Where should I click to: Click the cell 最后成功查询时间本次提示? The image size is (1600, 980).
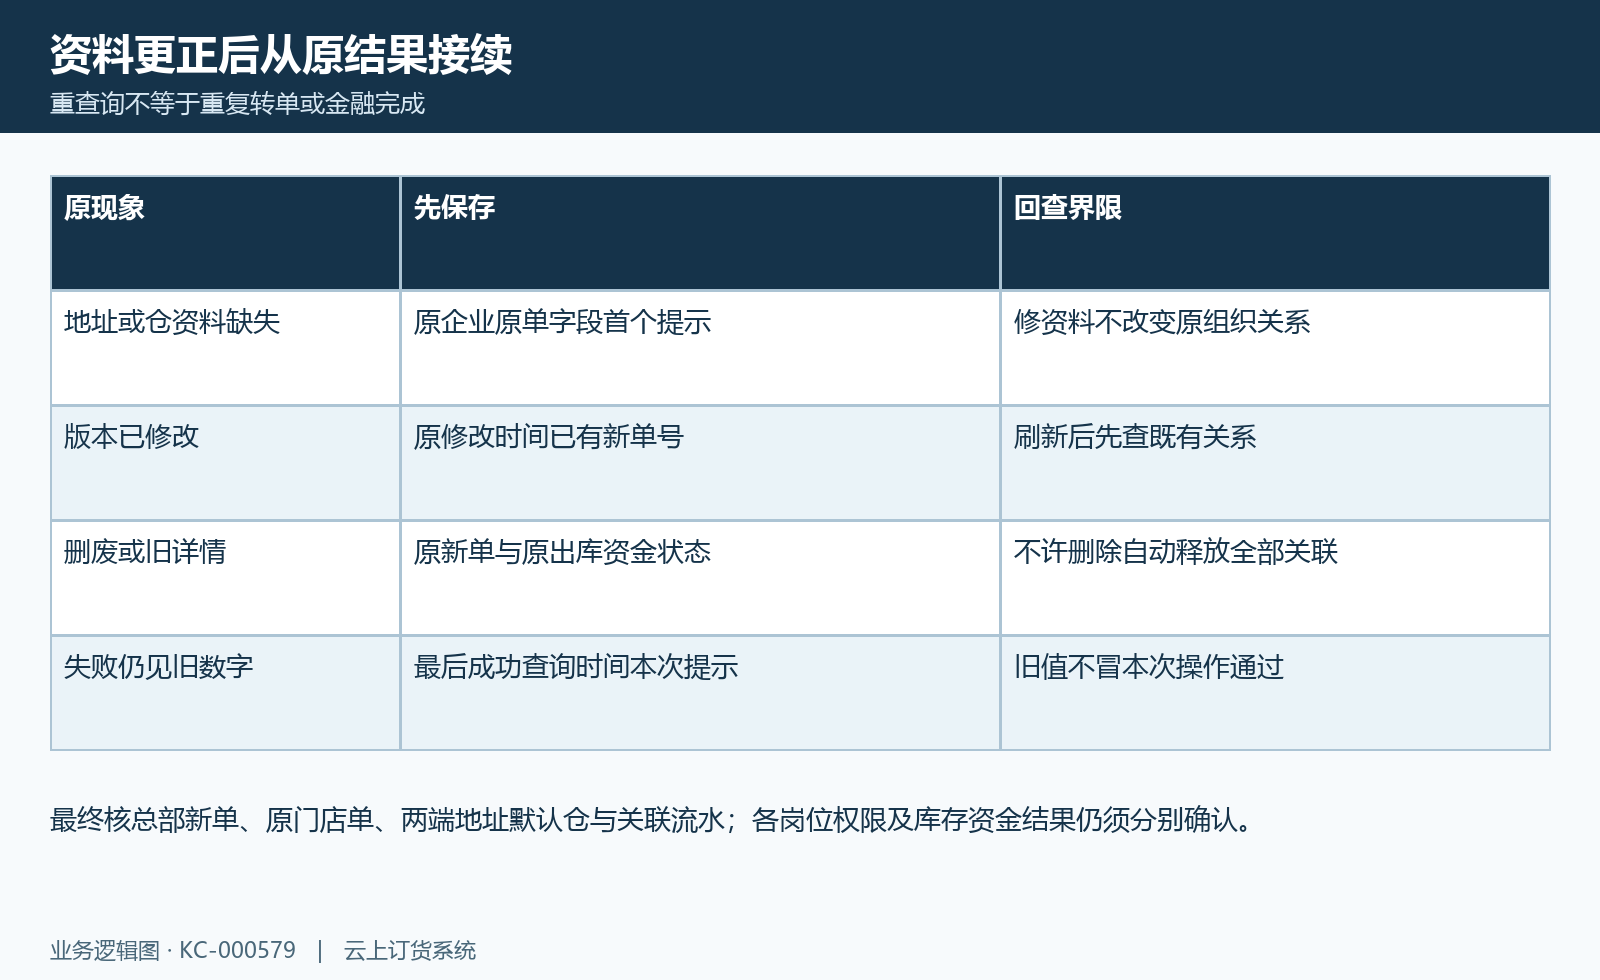pyautogui.click(x=700, y=693)
